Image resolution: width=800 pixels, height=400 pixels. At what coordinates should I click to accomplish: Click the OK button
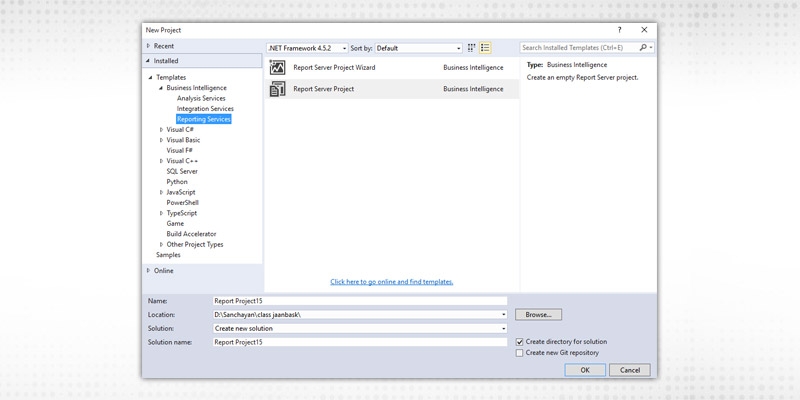click(x=585, y=369)
